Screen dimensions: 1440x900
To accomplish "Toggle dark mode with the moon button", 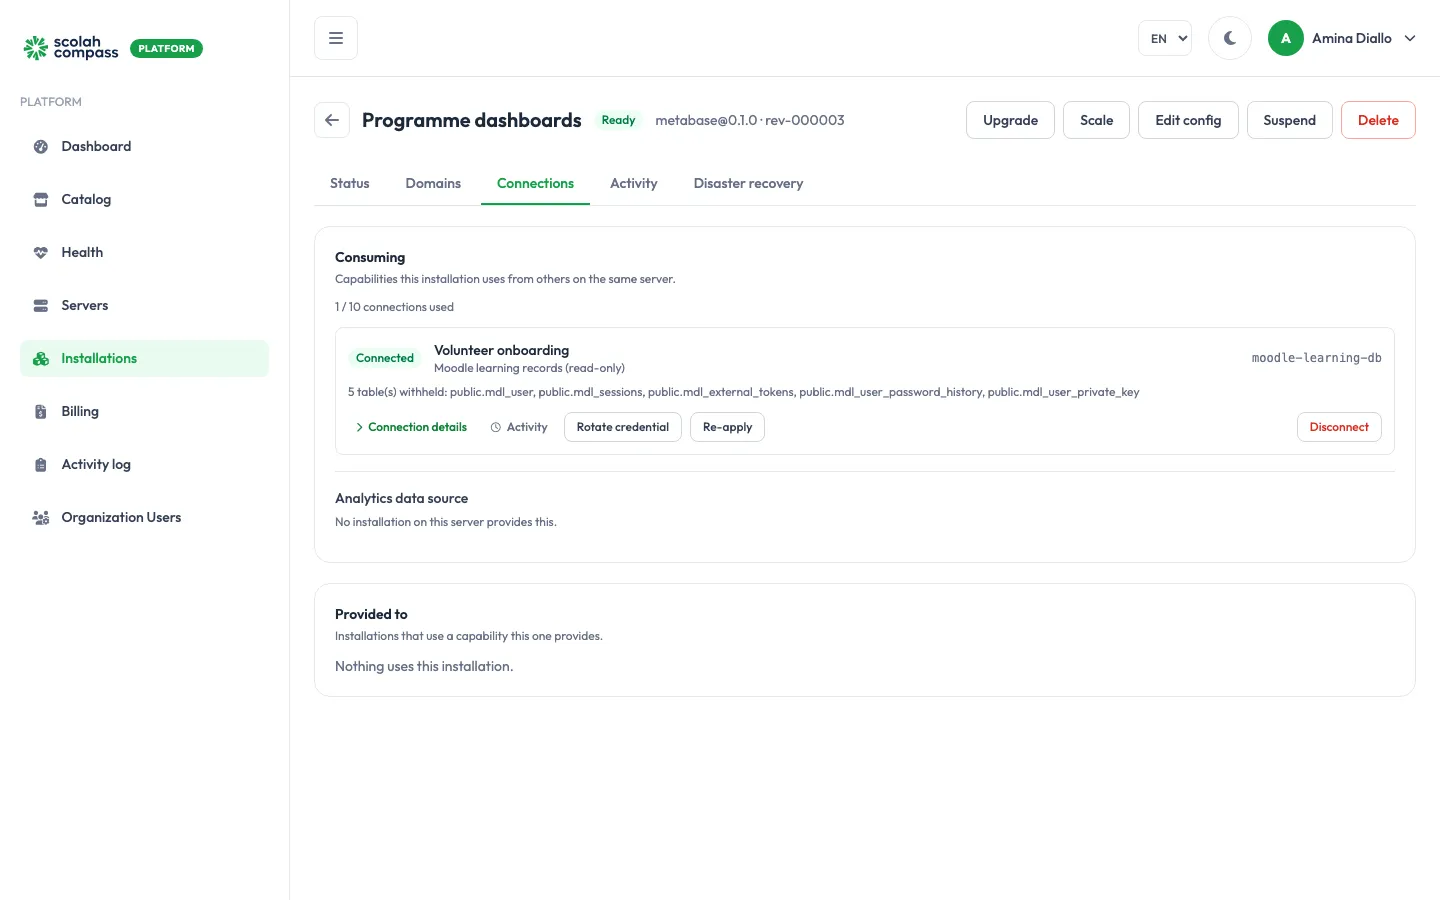I will tap(1230, 38).
